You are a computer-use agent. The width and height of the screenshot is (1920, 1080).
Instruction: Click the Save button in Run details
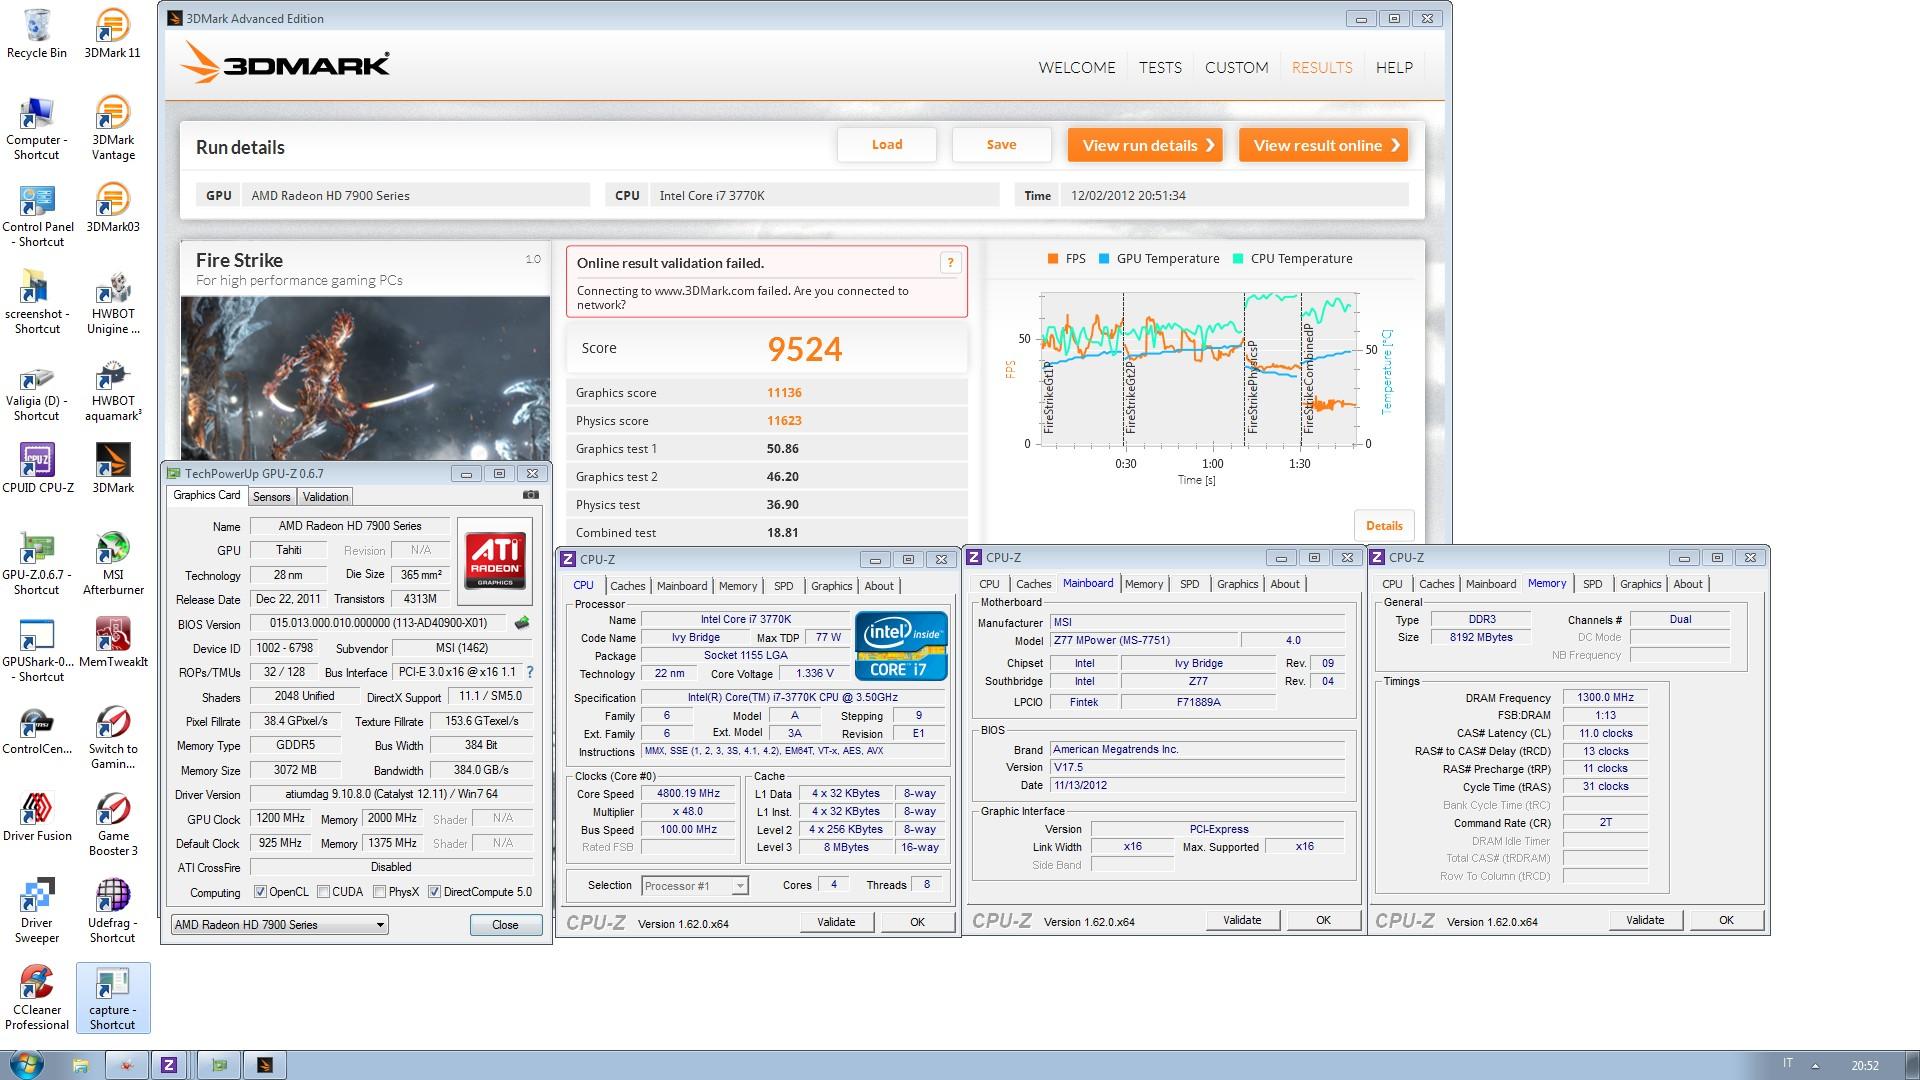[x=1001, y=145]
